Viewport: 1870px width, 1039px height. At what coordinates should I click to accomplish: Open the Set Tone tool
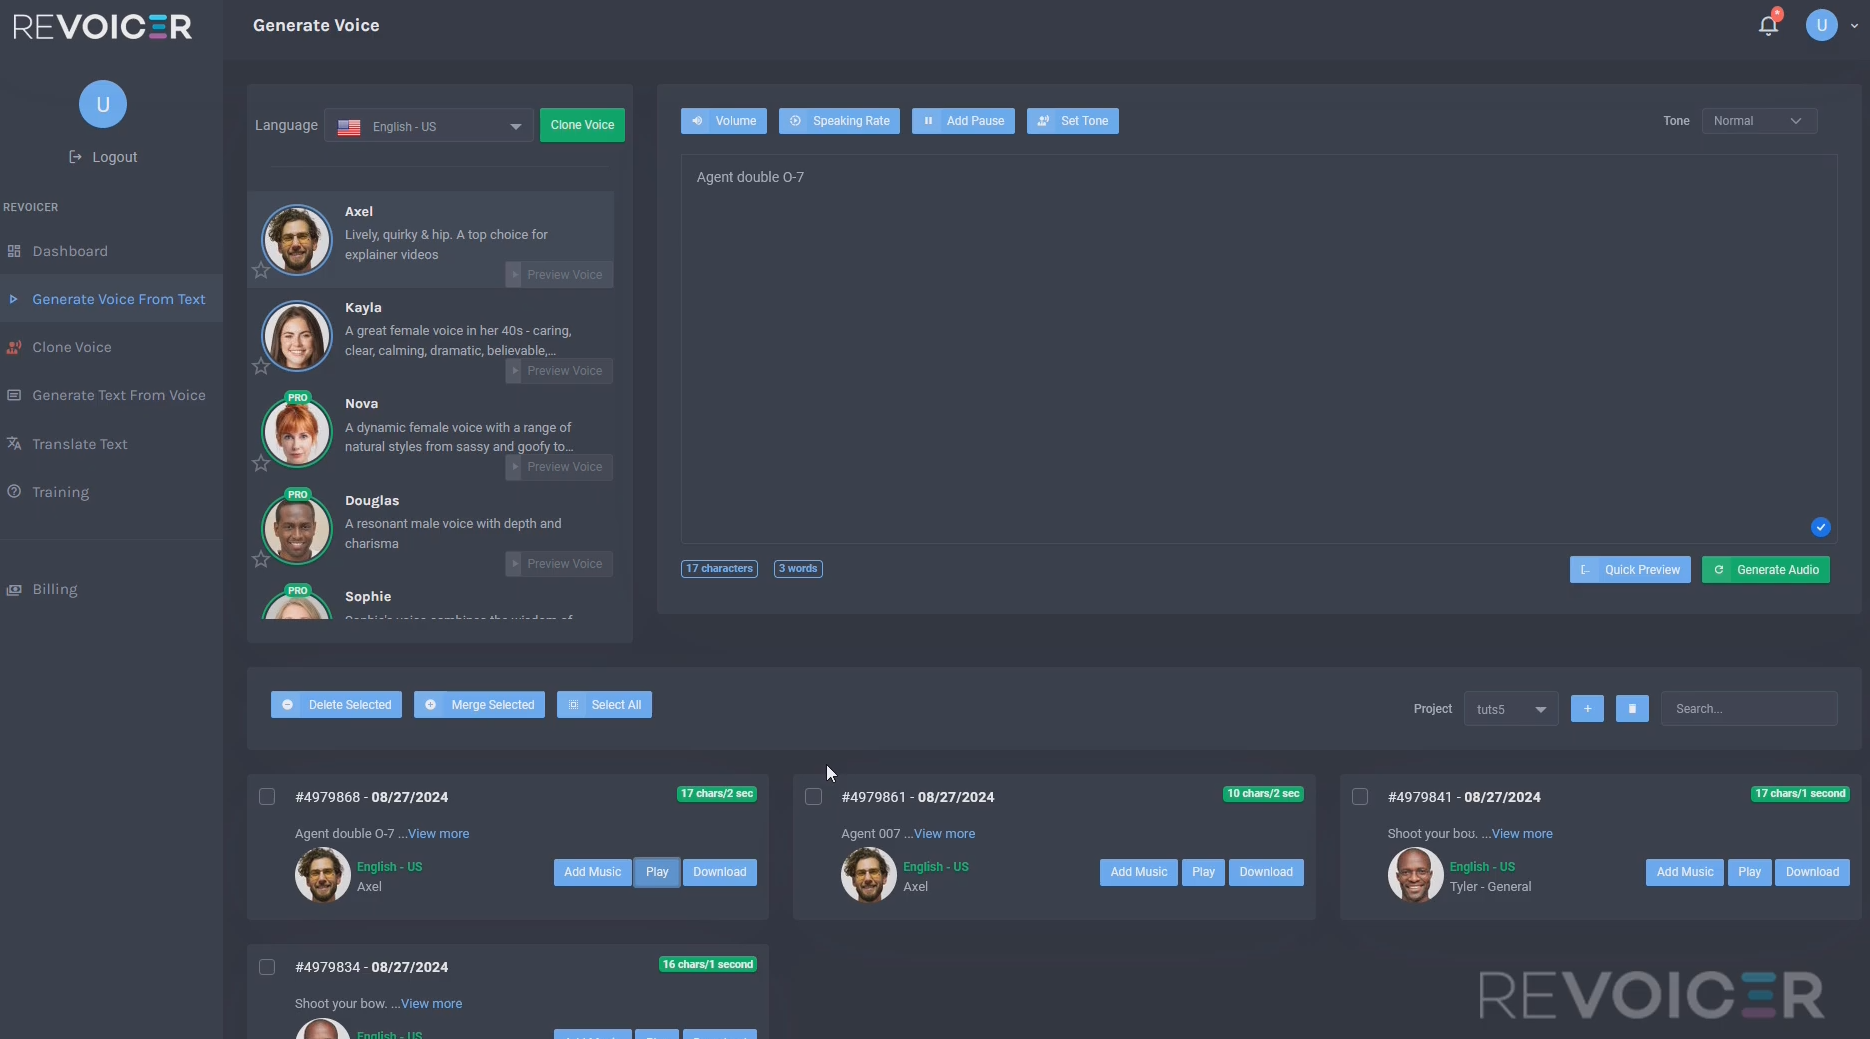pos(1072,121)
